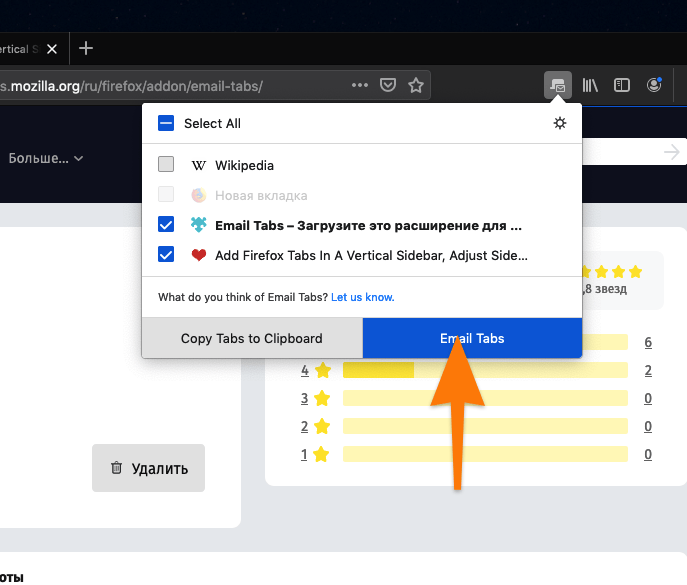Click the Удалить remove button
This screenshot has height=585, width=687.
click(149, 468)
